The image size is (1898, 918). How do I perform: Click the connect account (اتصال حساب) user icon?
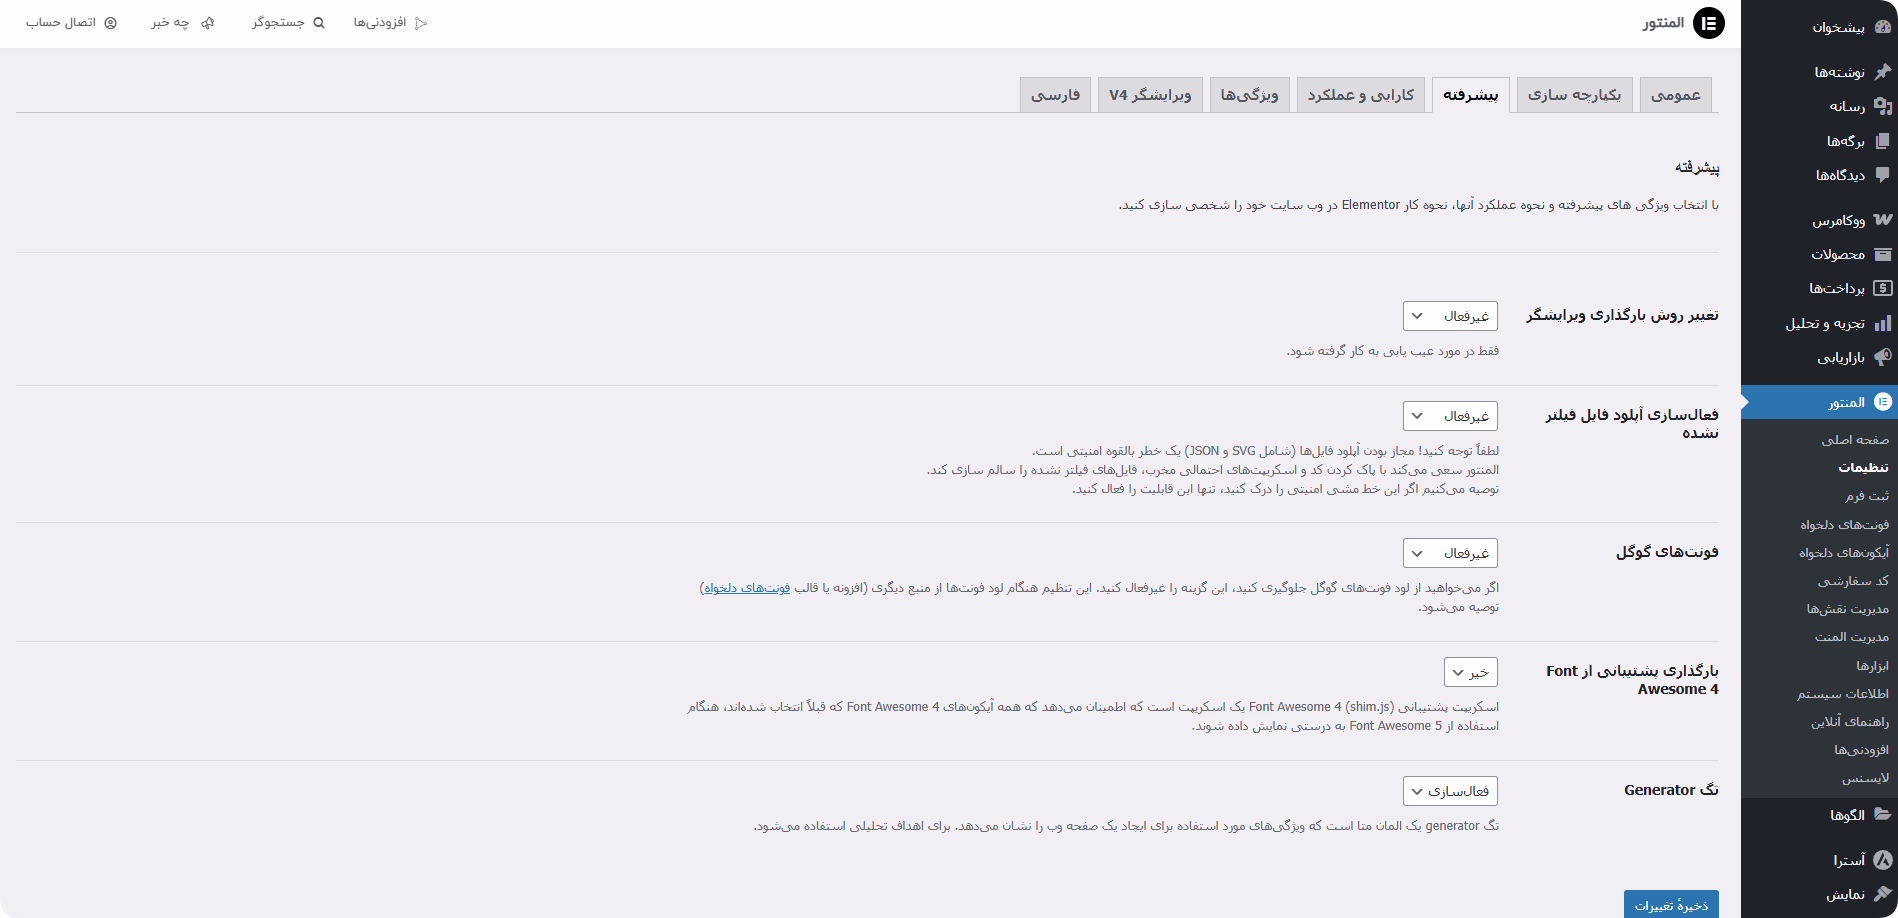[x=111, y=23]
